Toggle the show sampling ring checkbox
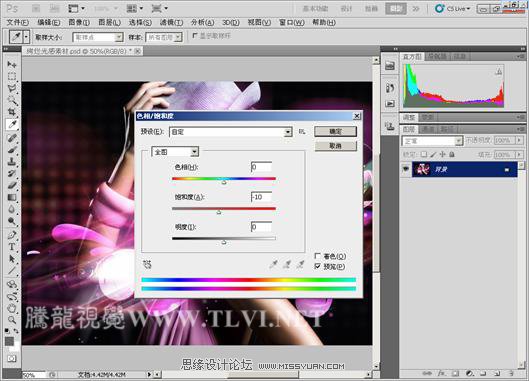The width and height of the screenshot is (529, 381). 195,35
